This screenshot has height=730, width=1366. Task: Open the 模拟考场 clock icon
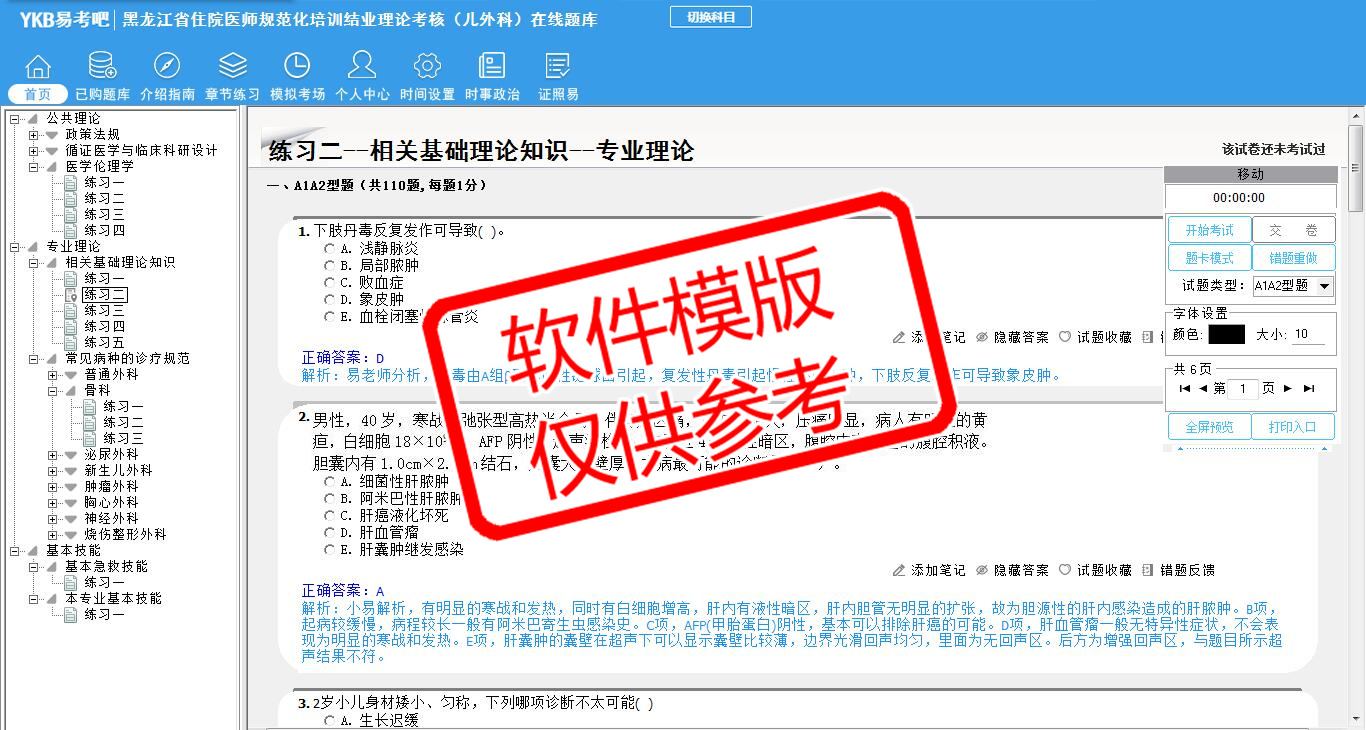(297, 67)
